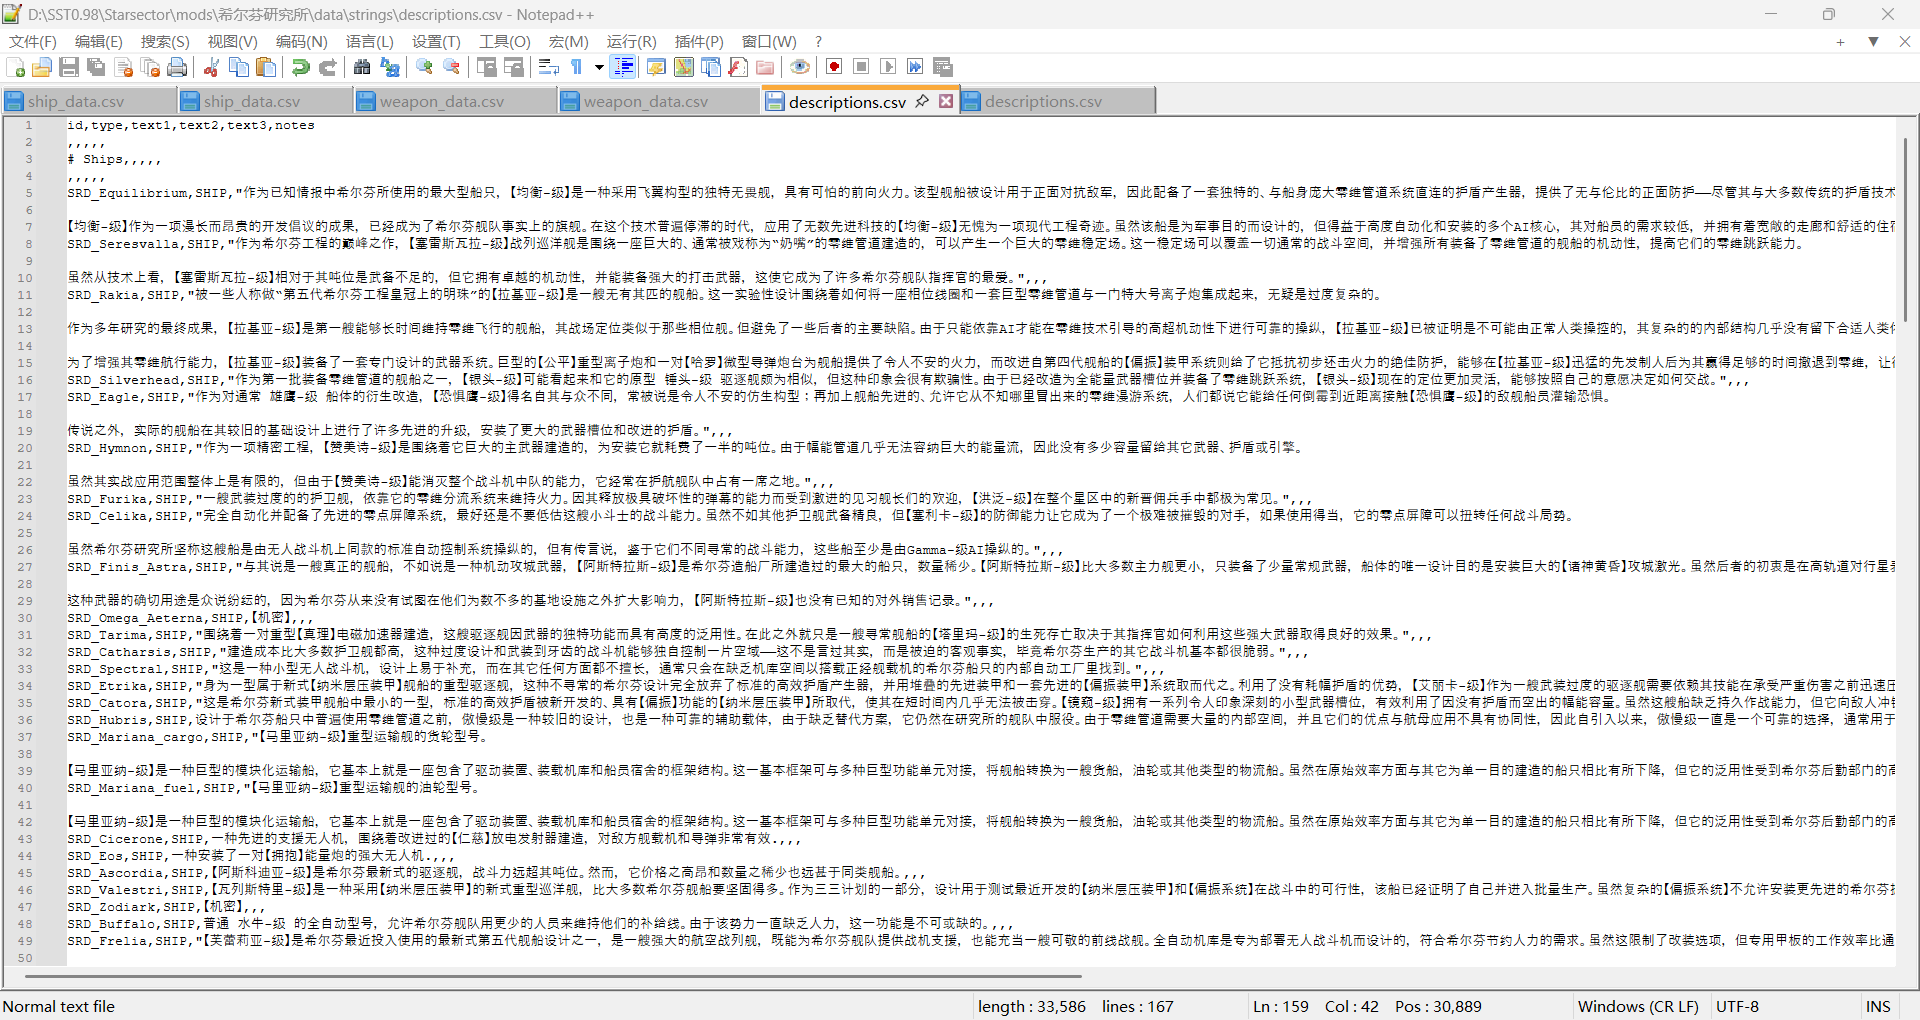Viewport: 1920px width, 1020px height.
Task: Click the Copy icon
Action: (239, 67)
